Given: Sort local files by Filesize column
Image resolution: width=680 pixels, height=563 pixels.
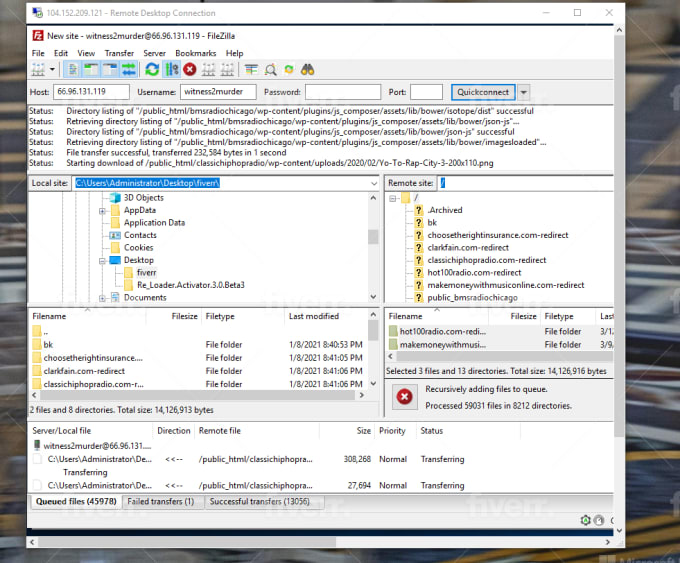Looking at the screenshot, I should [x=184, y=316].
